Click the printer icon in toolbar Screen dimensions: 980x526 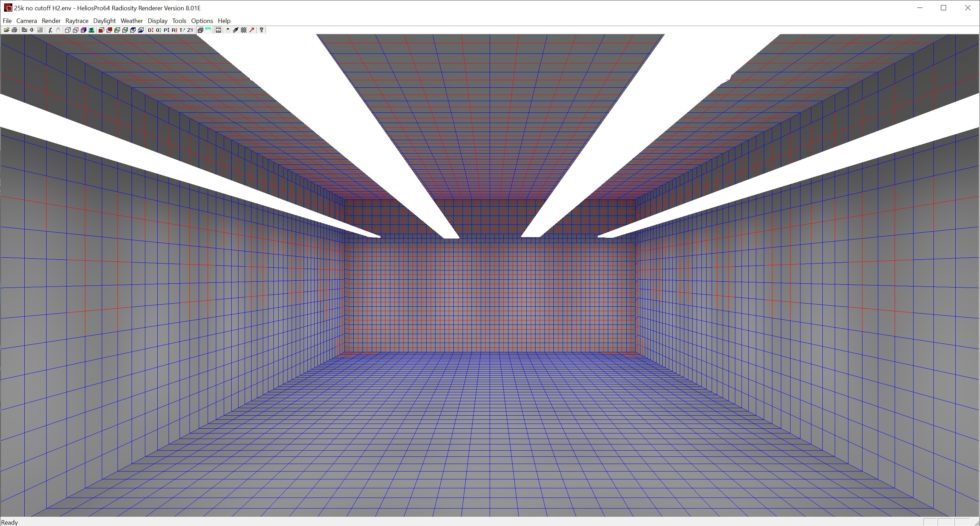15,30
